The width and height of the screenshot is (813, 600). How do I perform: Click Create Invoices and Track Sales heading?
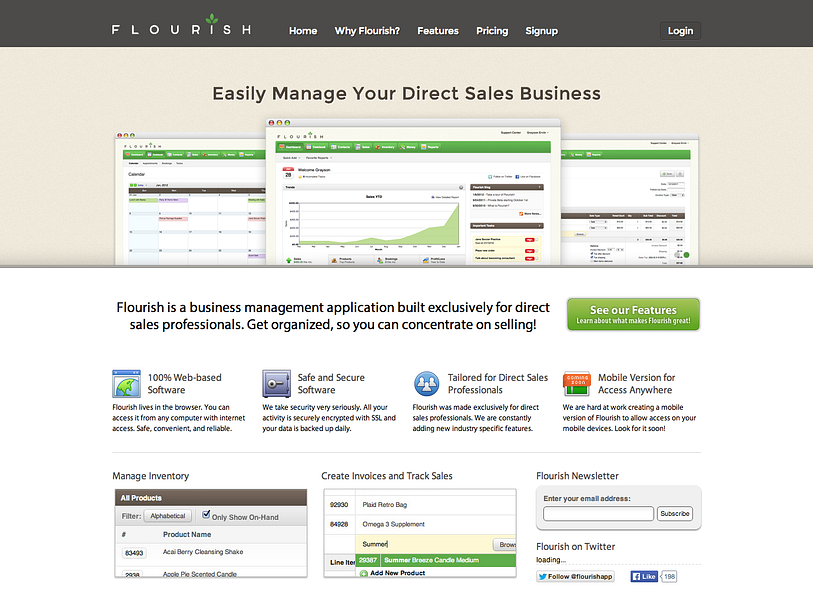pos(387,476)
